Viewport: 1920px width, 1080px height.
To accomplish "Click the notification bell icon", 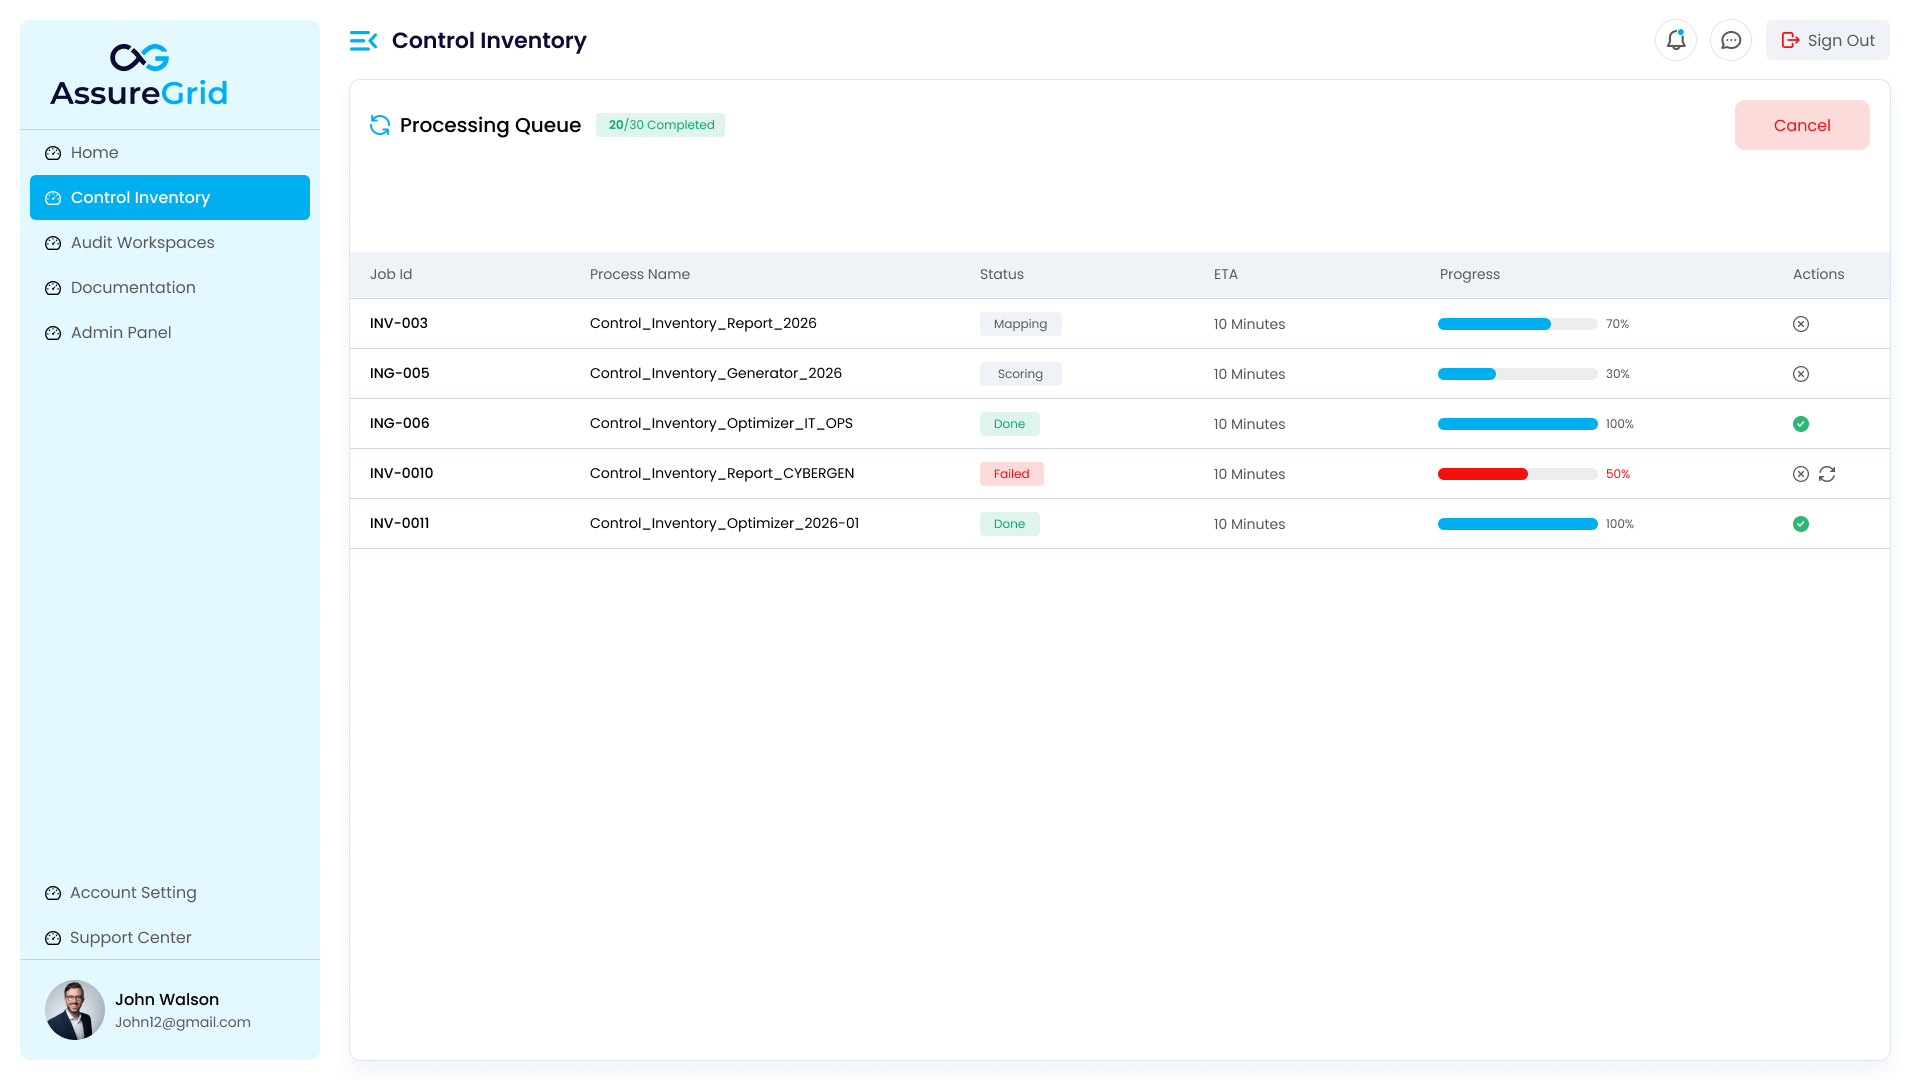I will [x=1676, y=40].
